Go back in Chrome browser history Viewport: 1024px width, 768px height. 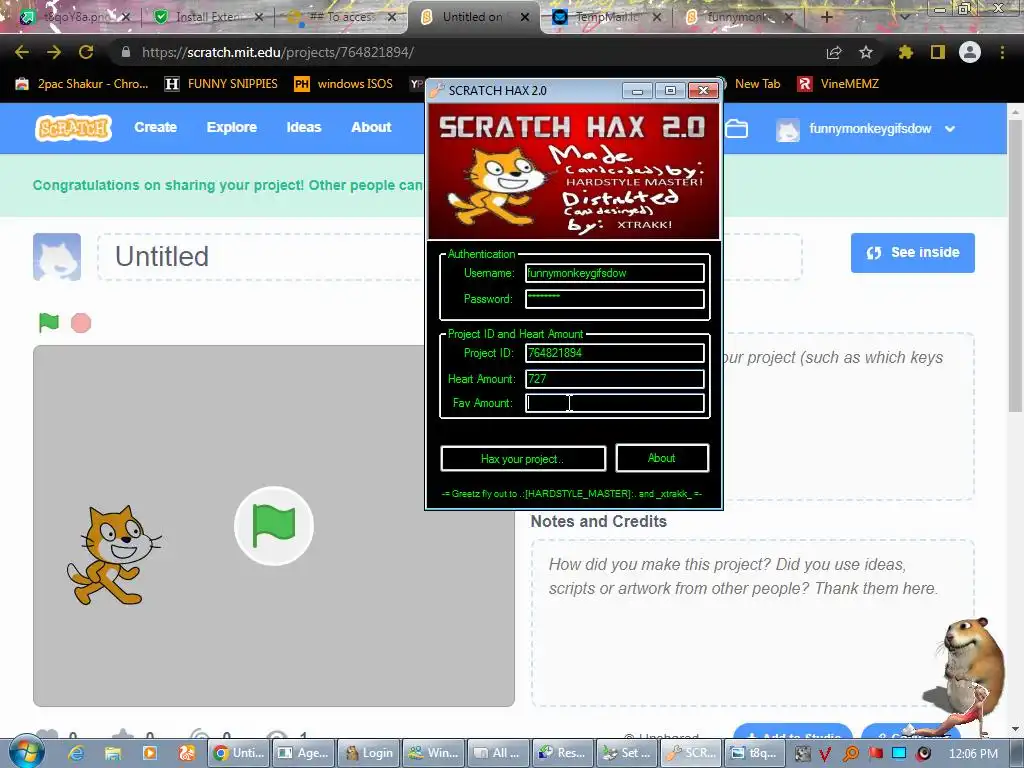(x=22, y=52)
